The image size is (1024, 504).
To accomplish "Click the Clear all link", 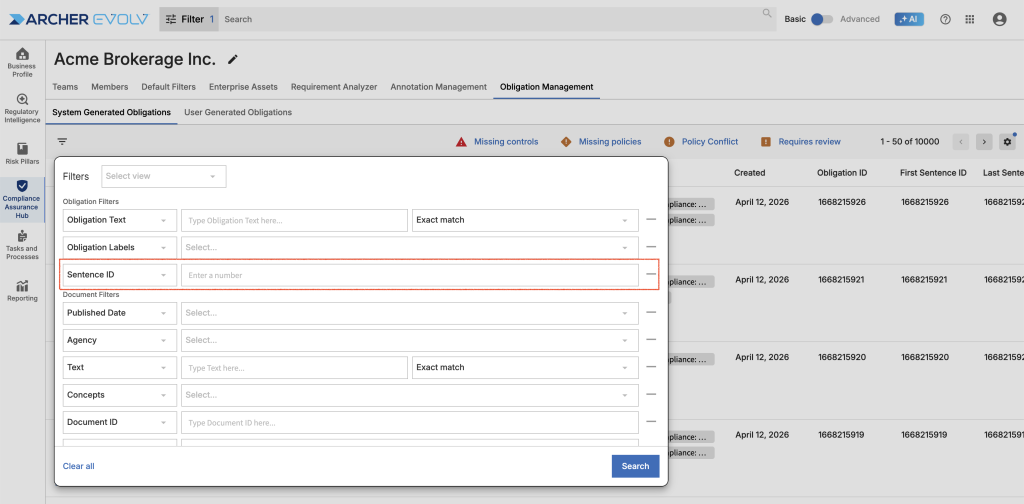I will pyautogui.click(x=79, y=466).
